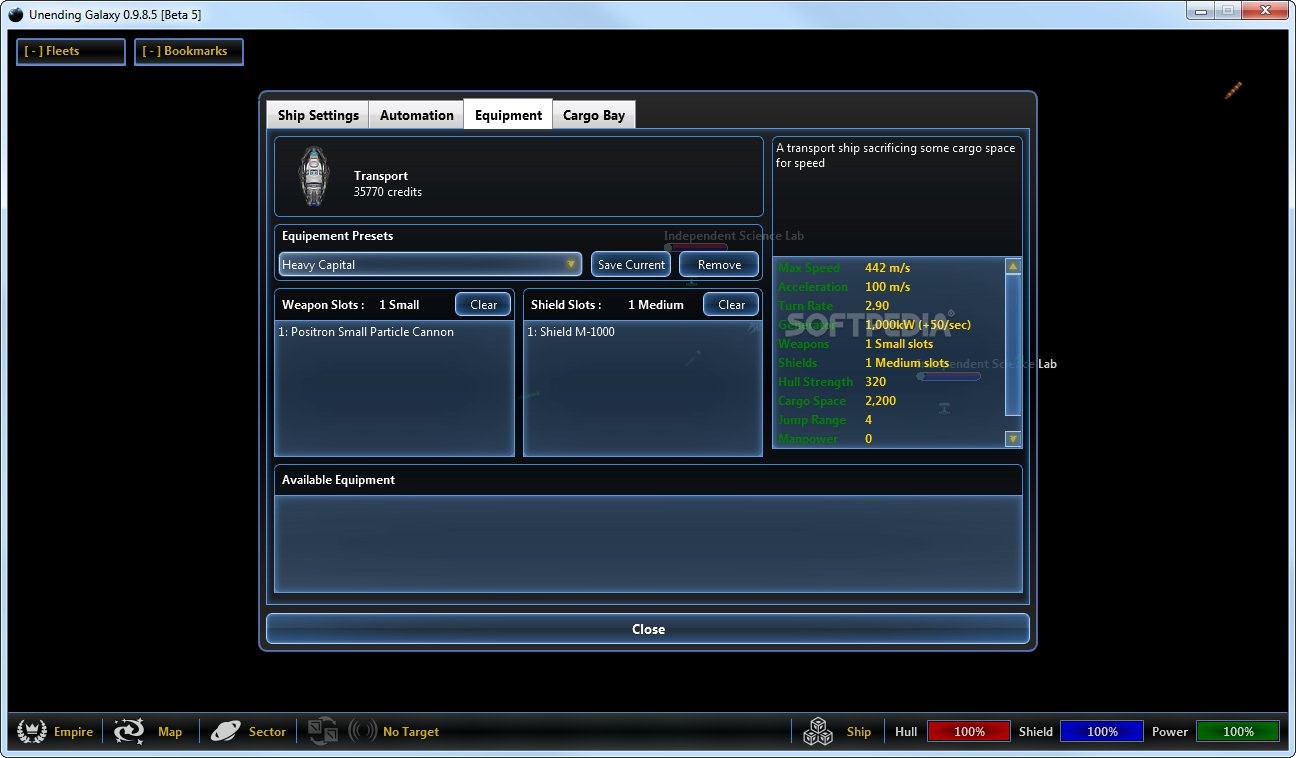Click the Transport ship thumbnail image

coord(314,177)
